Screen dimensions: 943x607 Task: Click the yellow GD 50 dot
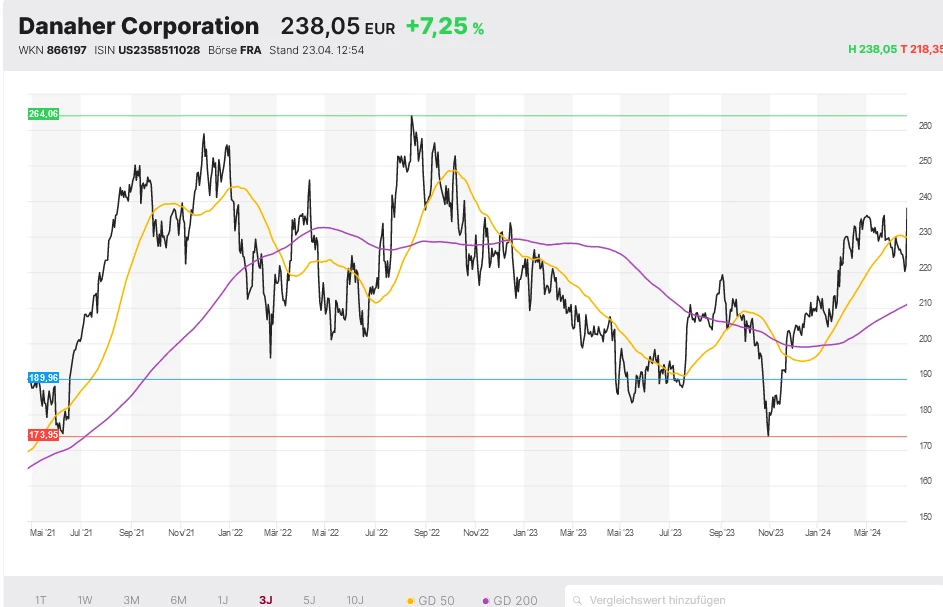411,601
